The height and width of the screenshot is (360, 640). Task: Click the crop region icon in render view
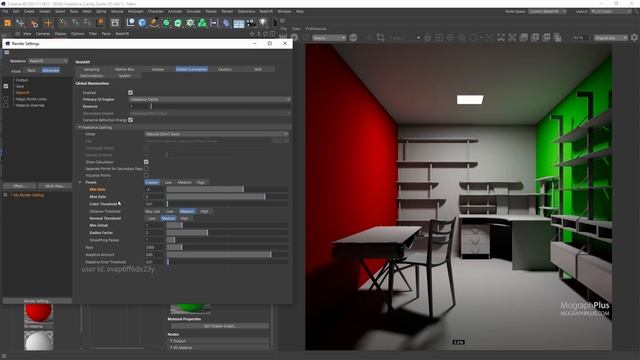coord(381,38)
